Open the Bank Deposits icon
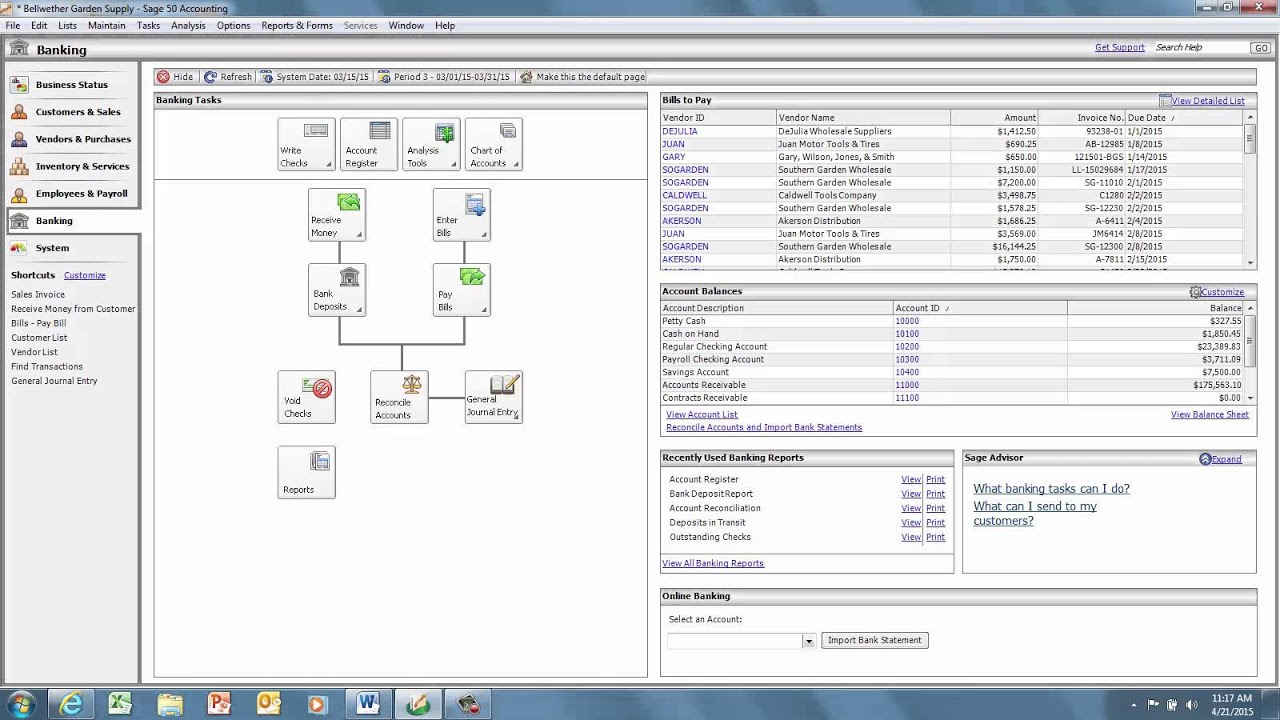The image size is (1280, 720). coord(337,289)
